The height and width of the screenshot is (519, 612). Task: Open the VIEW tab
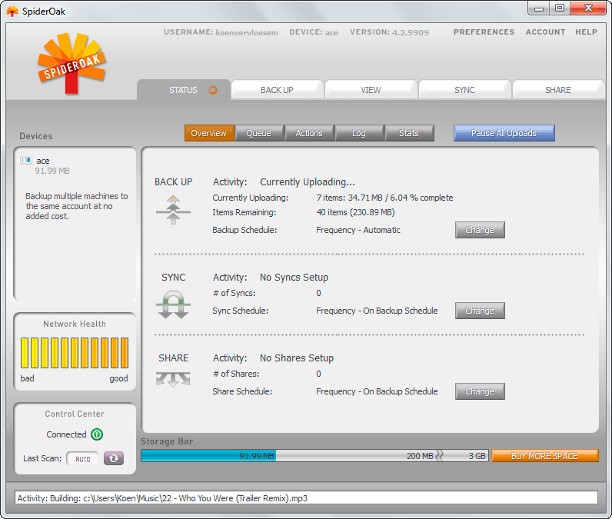coord(371,90)
